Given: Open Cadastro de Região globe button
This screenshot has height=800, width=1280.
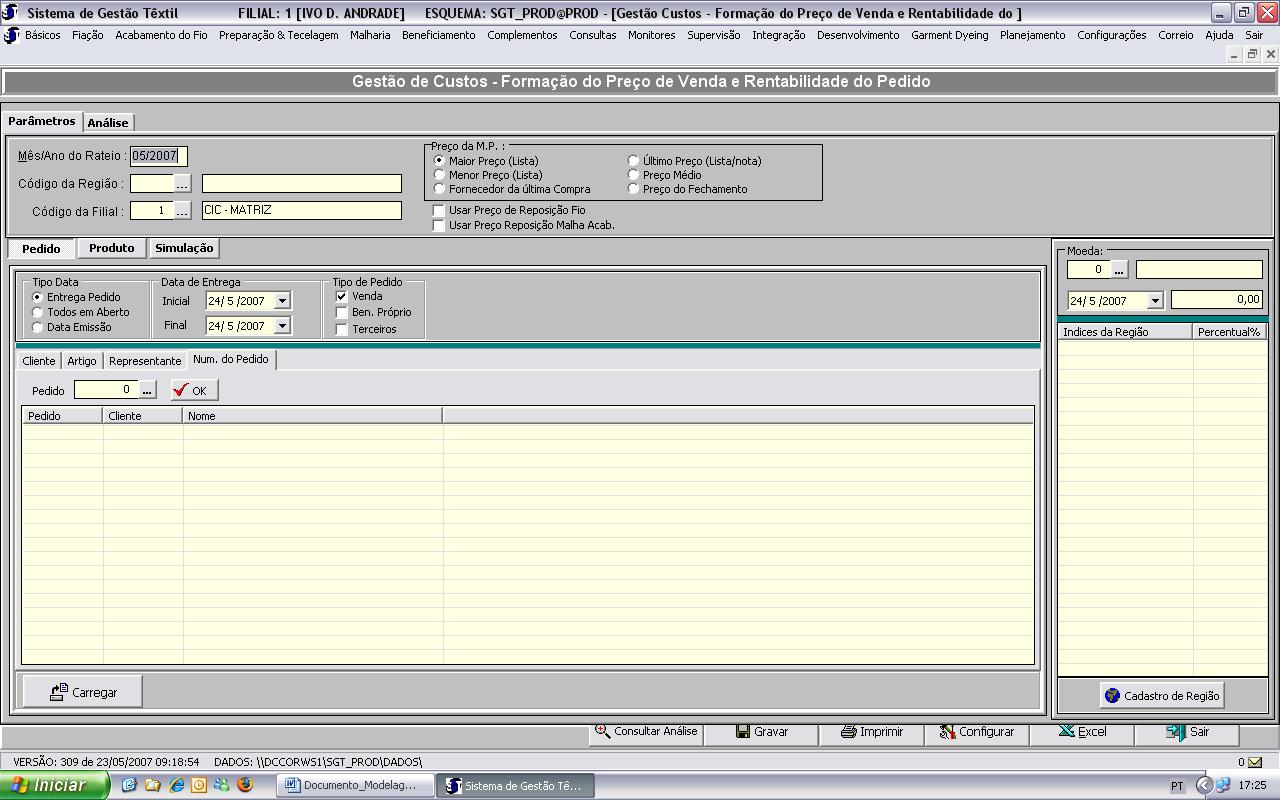Looking at the screenshot, I should tap(1112, 695).
